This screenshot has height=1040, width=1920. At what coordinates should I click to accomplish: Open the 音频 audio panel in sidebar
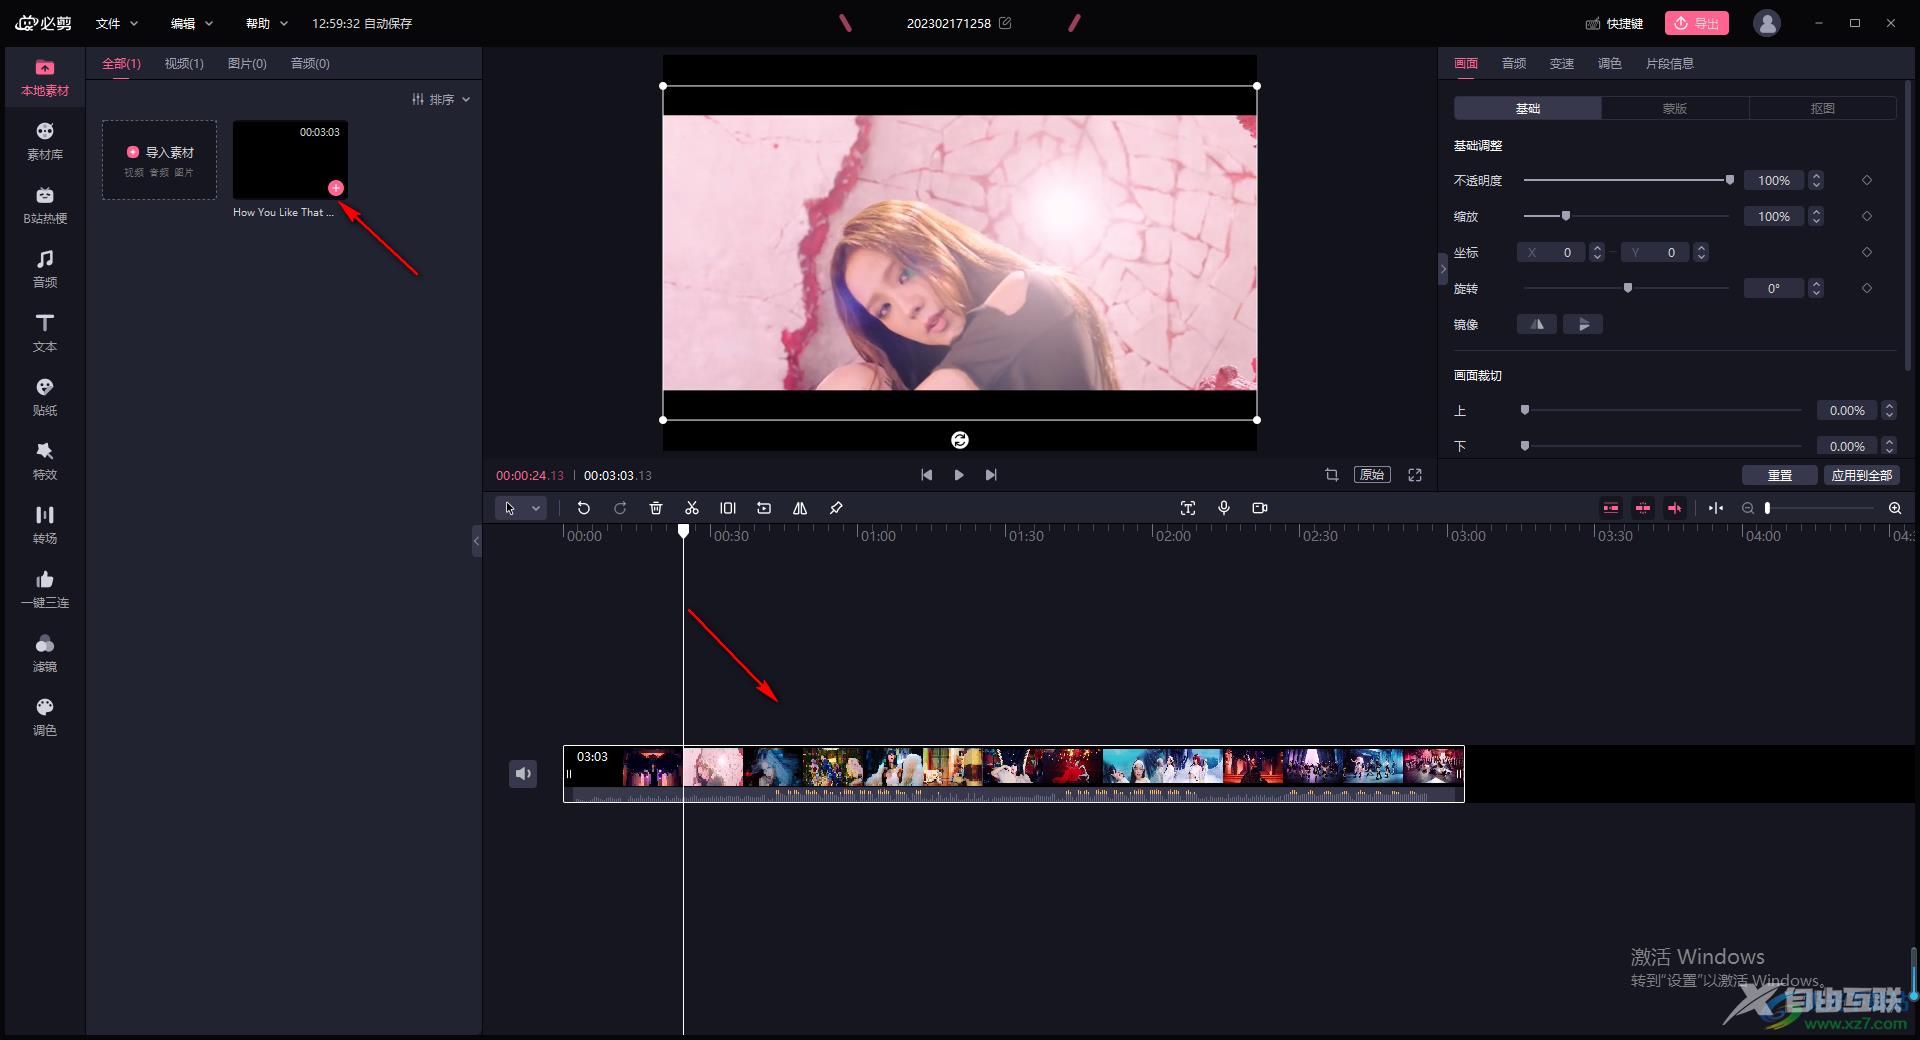point(45,270)
